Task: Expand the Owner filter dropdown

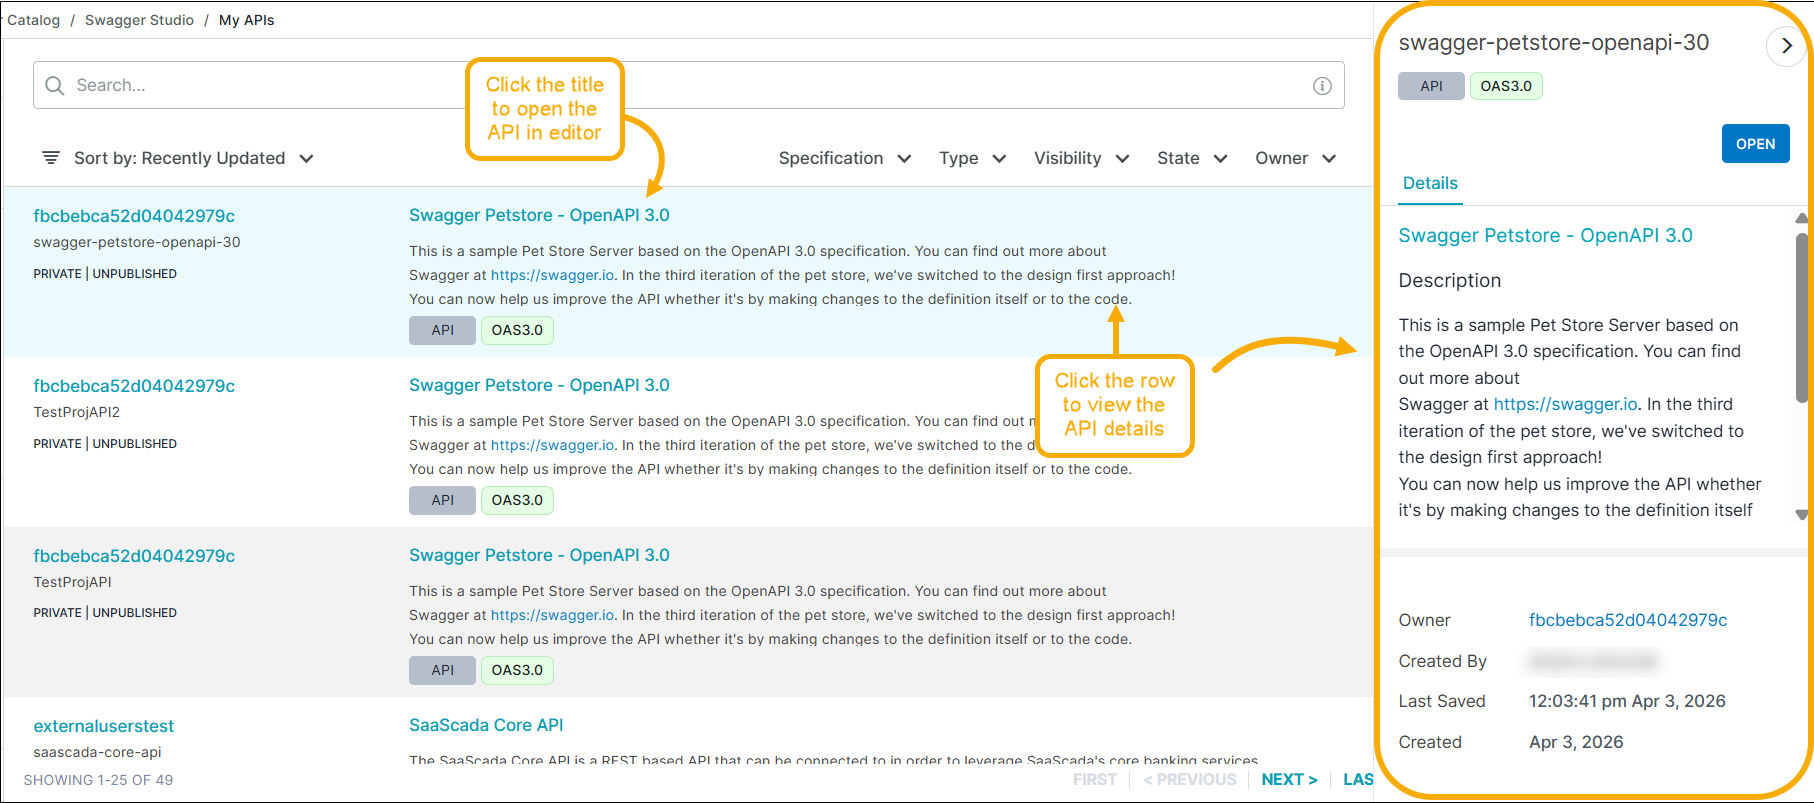Action: [x=1296, y=158]
